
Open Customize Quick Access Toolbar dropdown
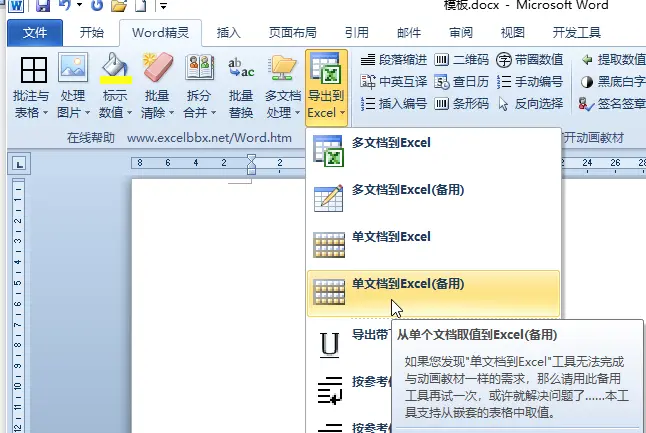(163, 6)
